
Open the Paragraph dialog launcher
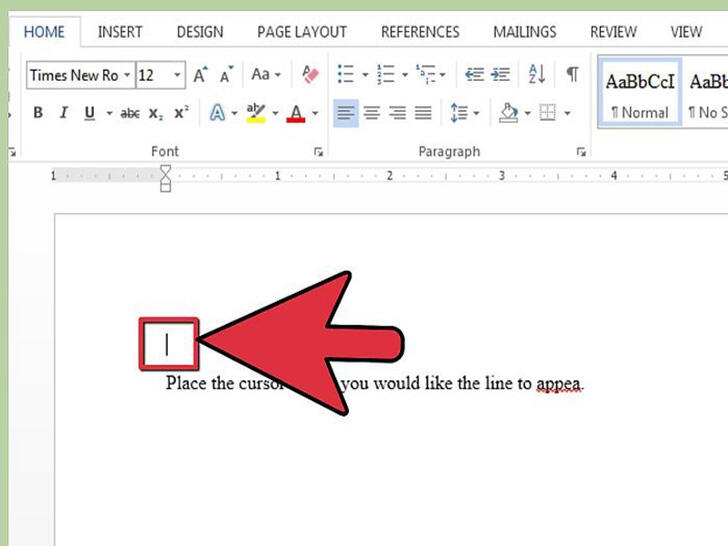[x=581, y=152]
